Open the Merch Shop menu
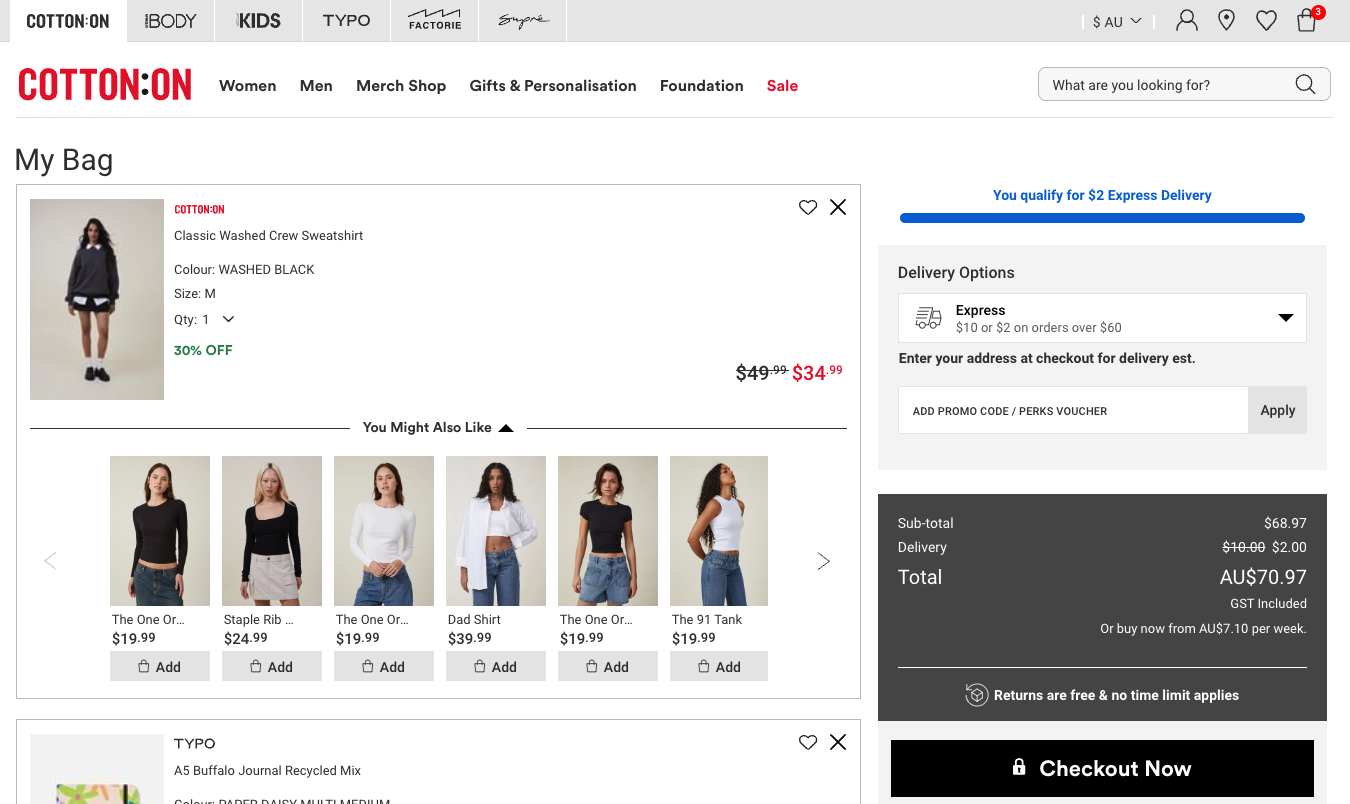Viewport: 1350px width, 804px height. pos(401,86)
